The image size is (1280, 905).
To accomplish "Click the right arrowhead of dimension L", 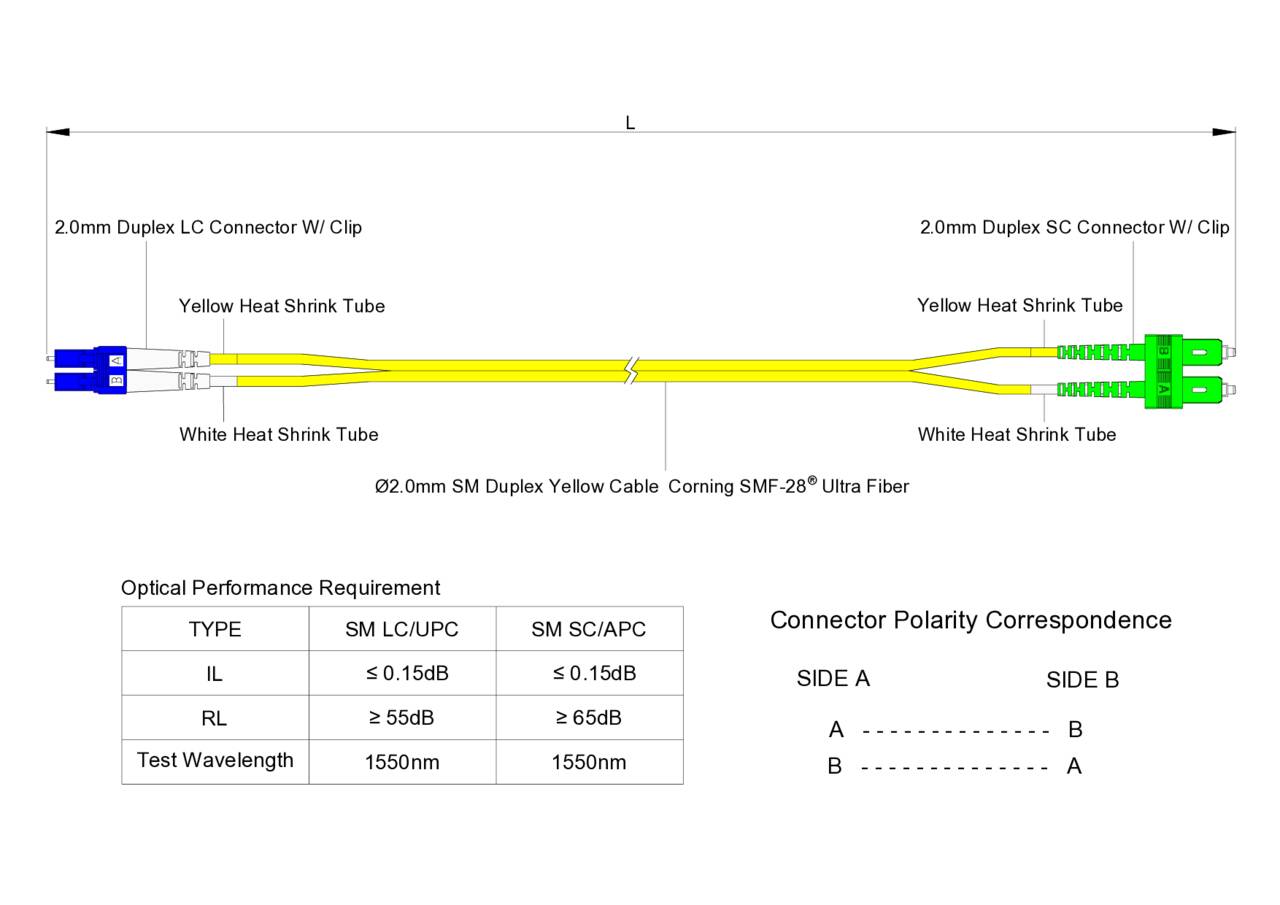I will click(x=1224, y=132).
